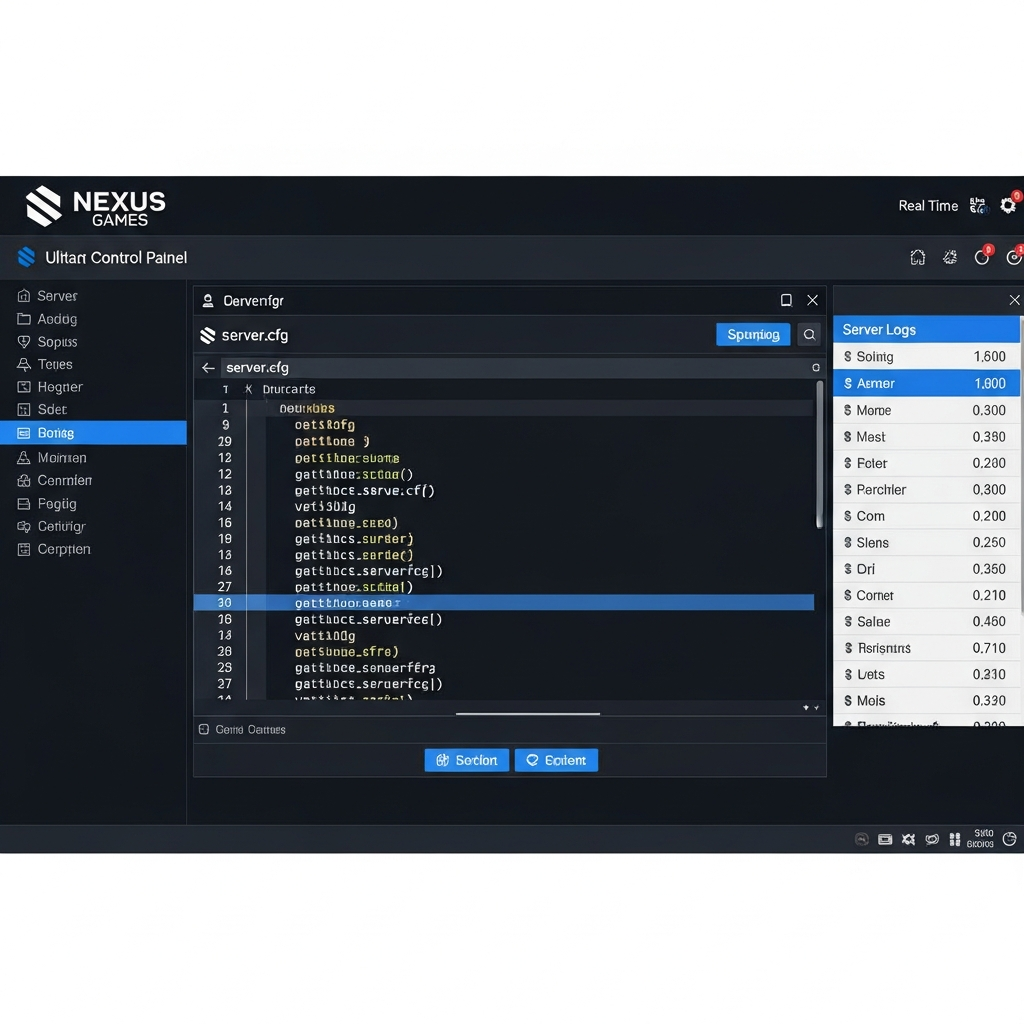Toggle the Gemd Cartues checkbox
The height and width of the screenshot is (1024, 1024).
[x=204, y=729]
